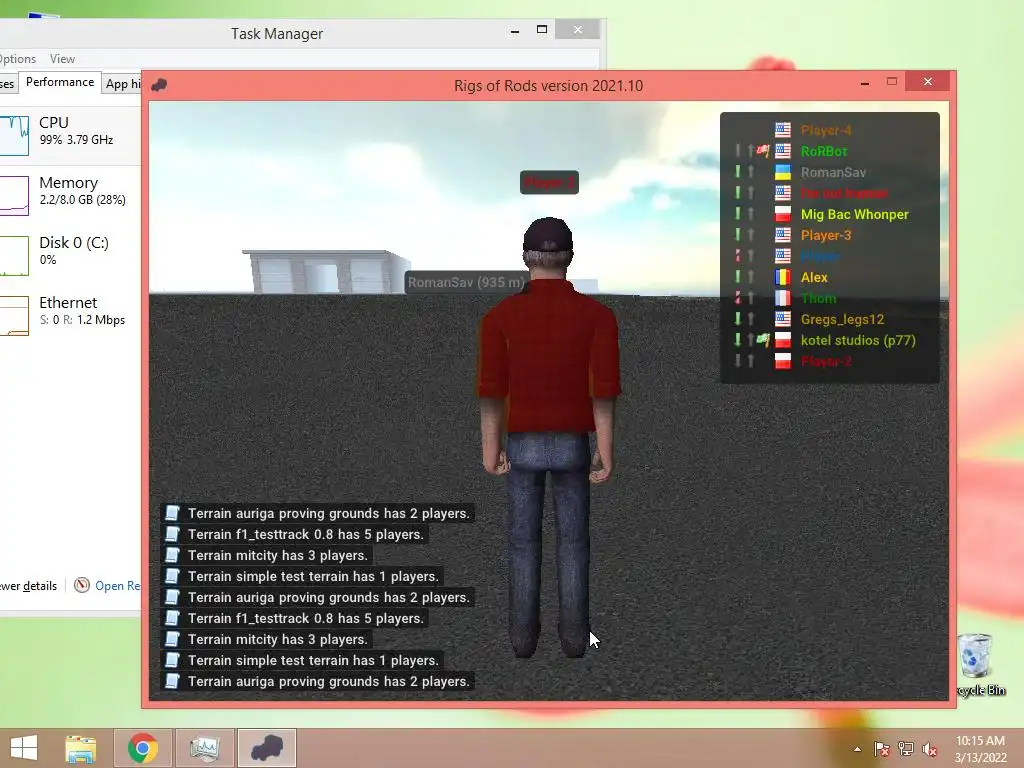
Task: Click the Polish flag beside Player-2
Action: tap(782, 361)
